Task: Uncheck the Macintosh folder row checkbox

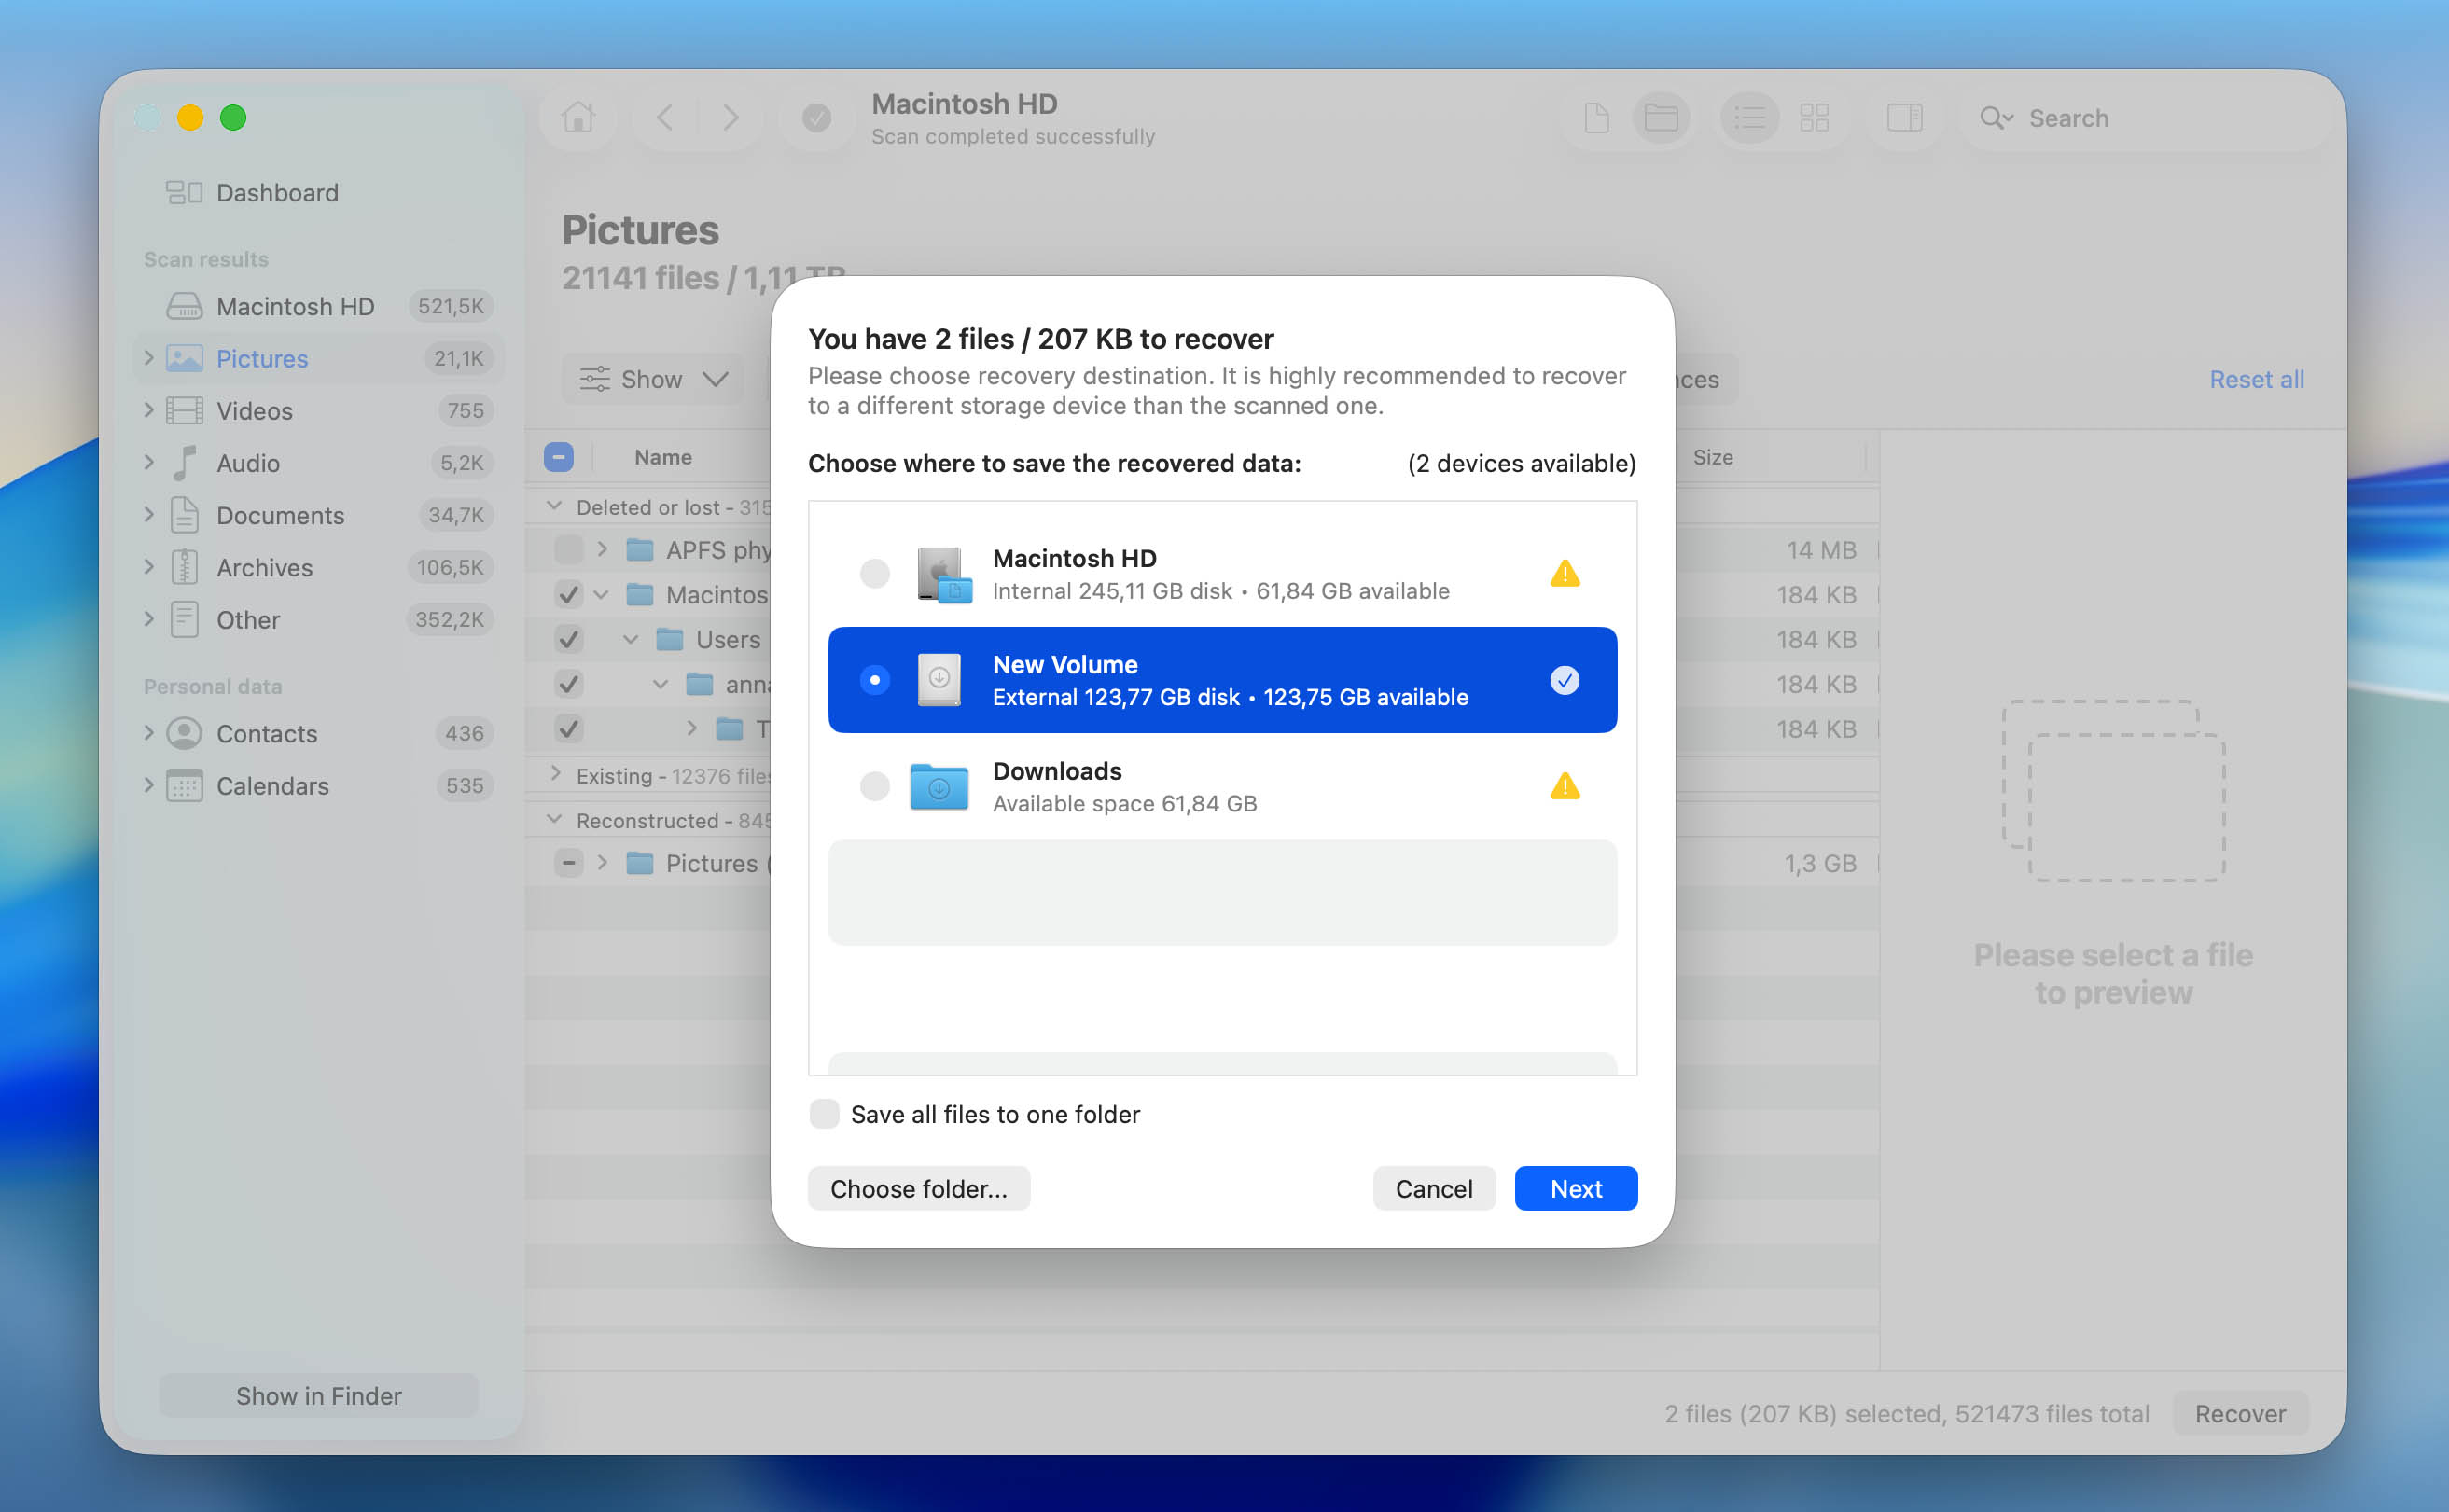Action: pyautogui.click(x=569, y=594)
